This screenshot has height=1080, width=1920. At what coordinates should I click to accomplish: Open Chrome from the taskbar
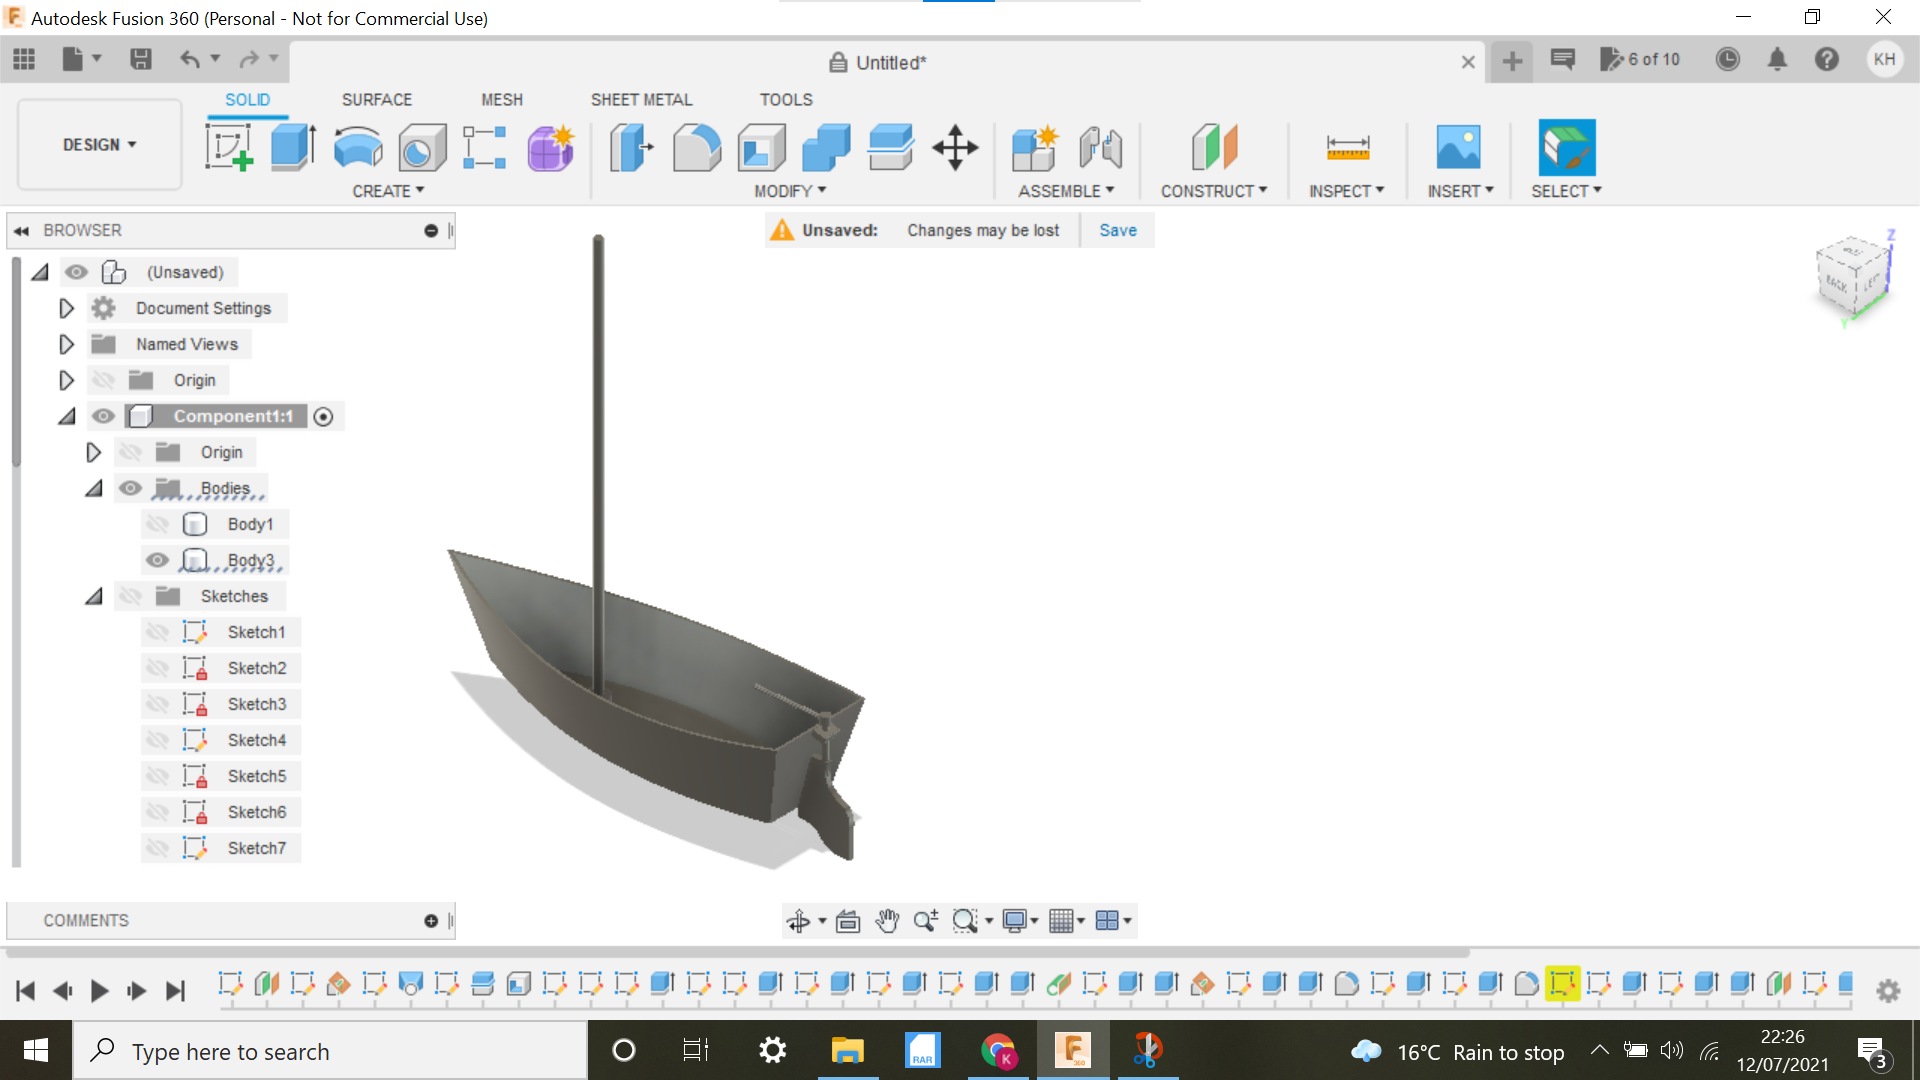tap(997, 1050)
